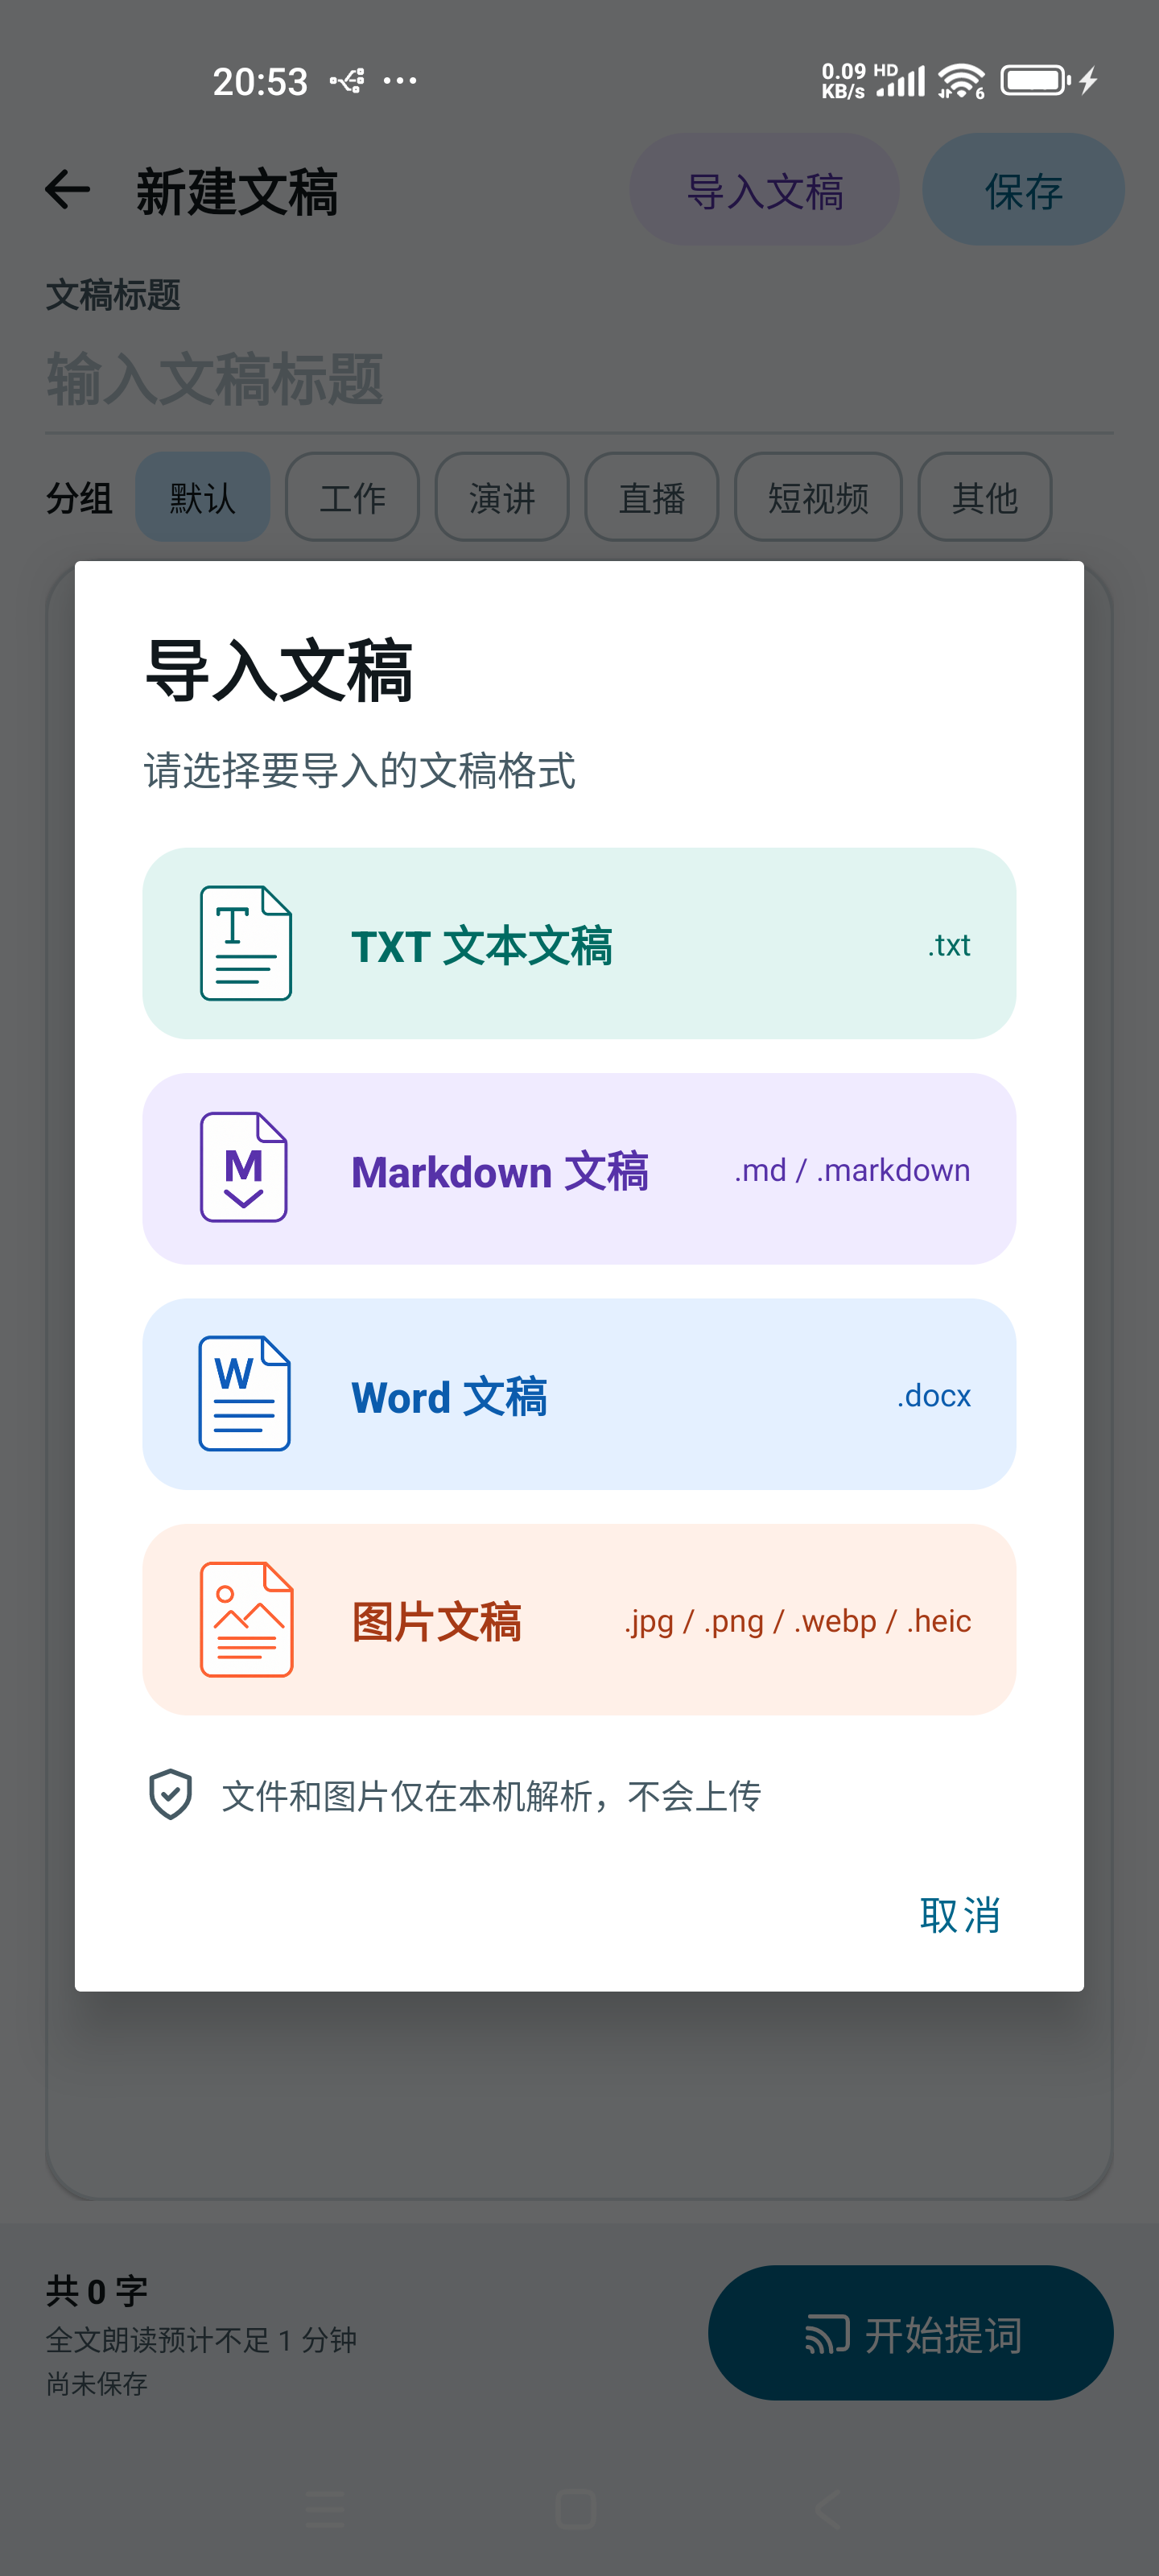This screenshot has height=2576, width=1159.
Task: Select the 默认 group chip
Action: pyautogui.click(x=202, y=497)
